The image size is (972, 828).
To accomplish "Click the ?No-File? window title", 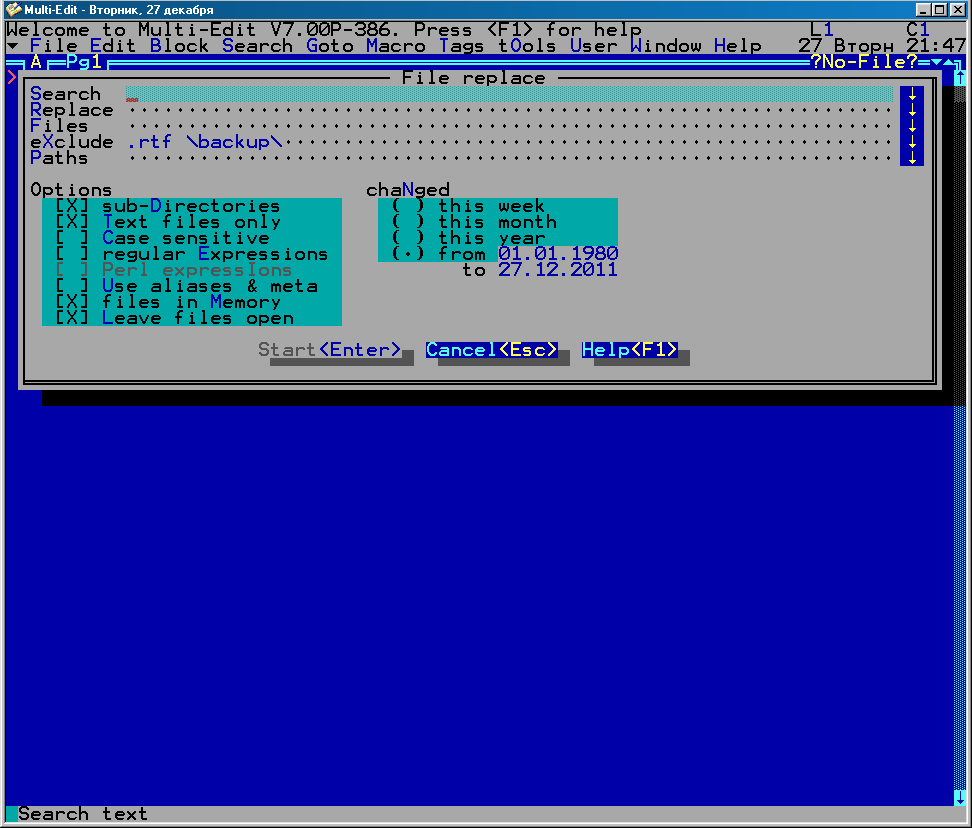I will [x=864, y=62].
